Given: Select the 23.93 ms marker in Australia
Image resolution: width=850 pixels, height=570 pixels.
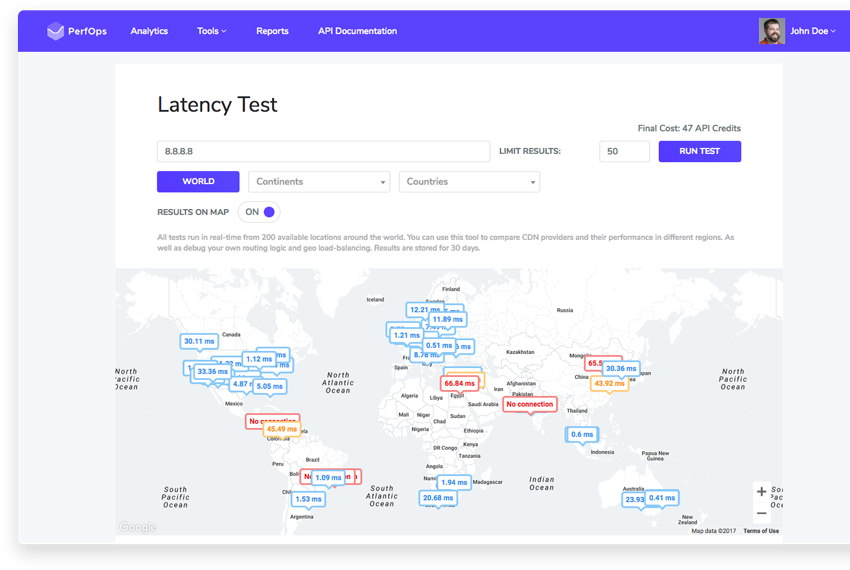Looking at the screenshot, I should tap(634, 499).
